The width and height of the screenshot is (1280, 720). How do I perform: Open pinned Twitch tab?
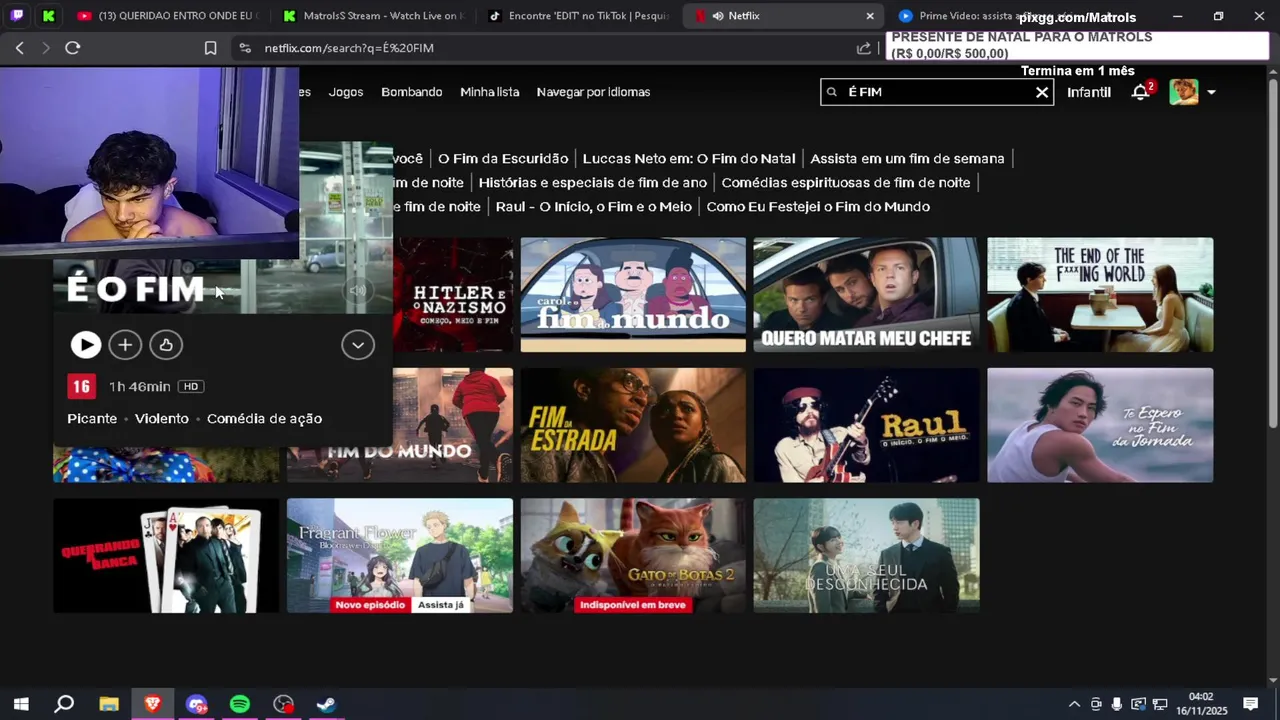coord(17,16)
